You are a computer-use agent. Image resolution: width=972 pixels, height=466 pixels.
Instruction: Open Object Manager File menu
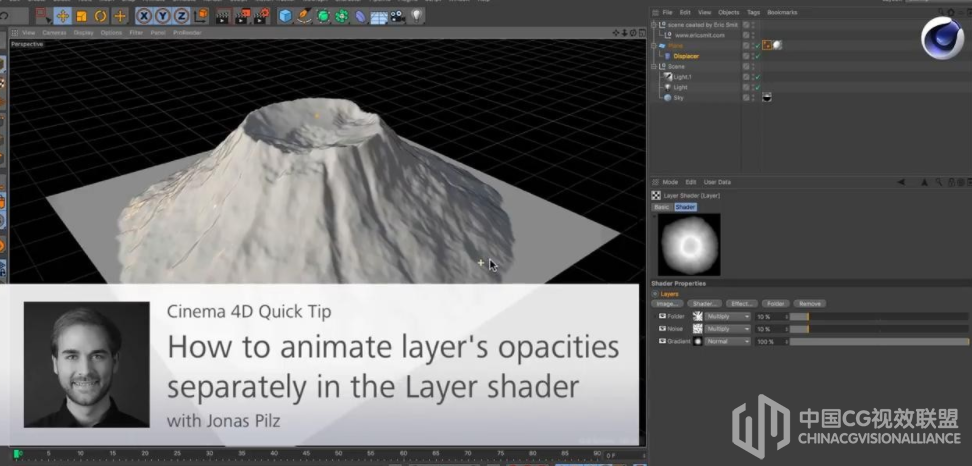(667, 12)
